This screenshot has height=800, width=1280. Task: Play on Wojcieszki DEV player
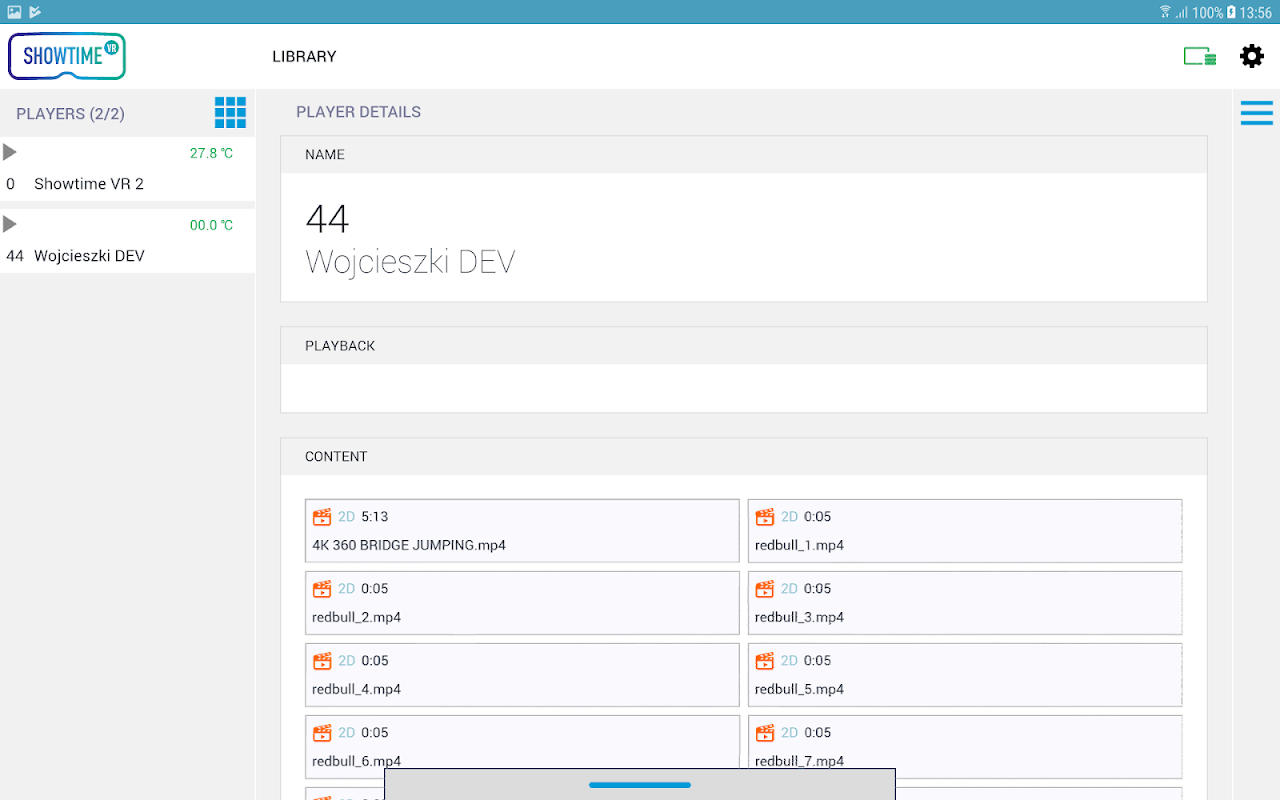pyautogui.click(x=10, y=224)
